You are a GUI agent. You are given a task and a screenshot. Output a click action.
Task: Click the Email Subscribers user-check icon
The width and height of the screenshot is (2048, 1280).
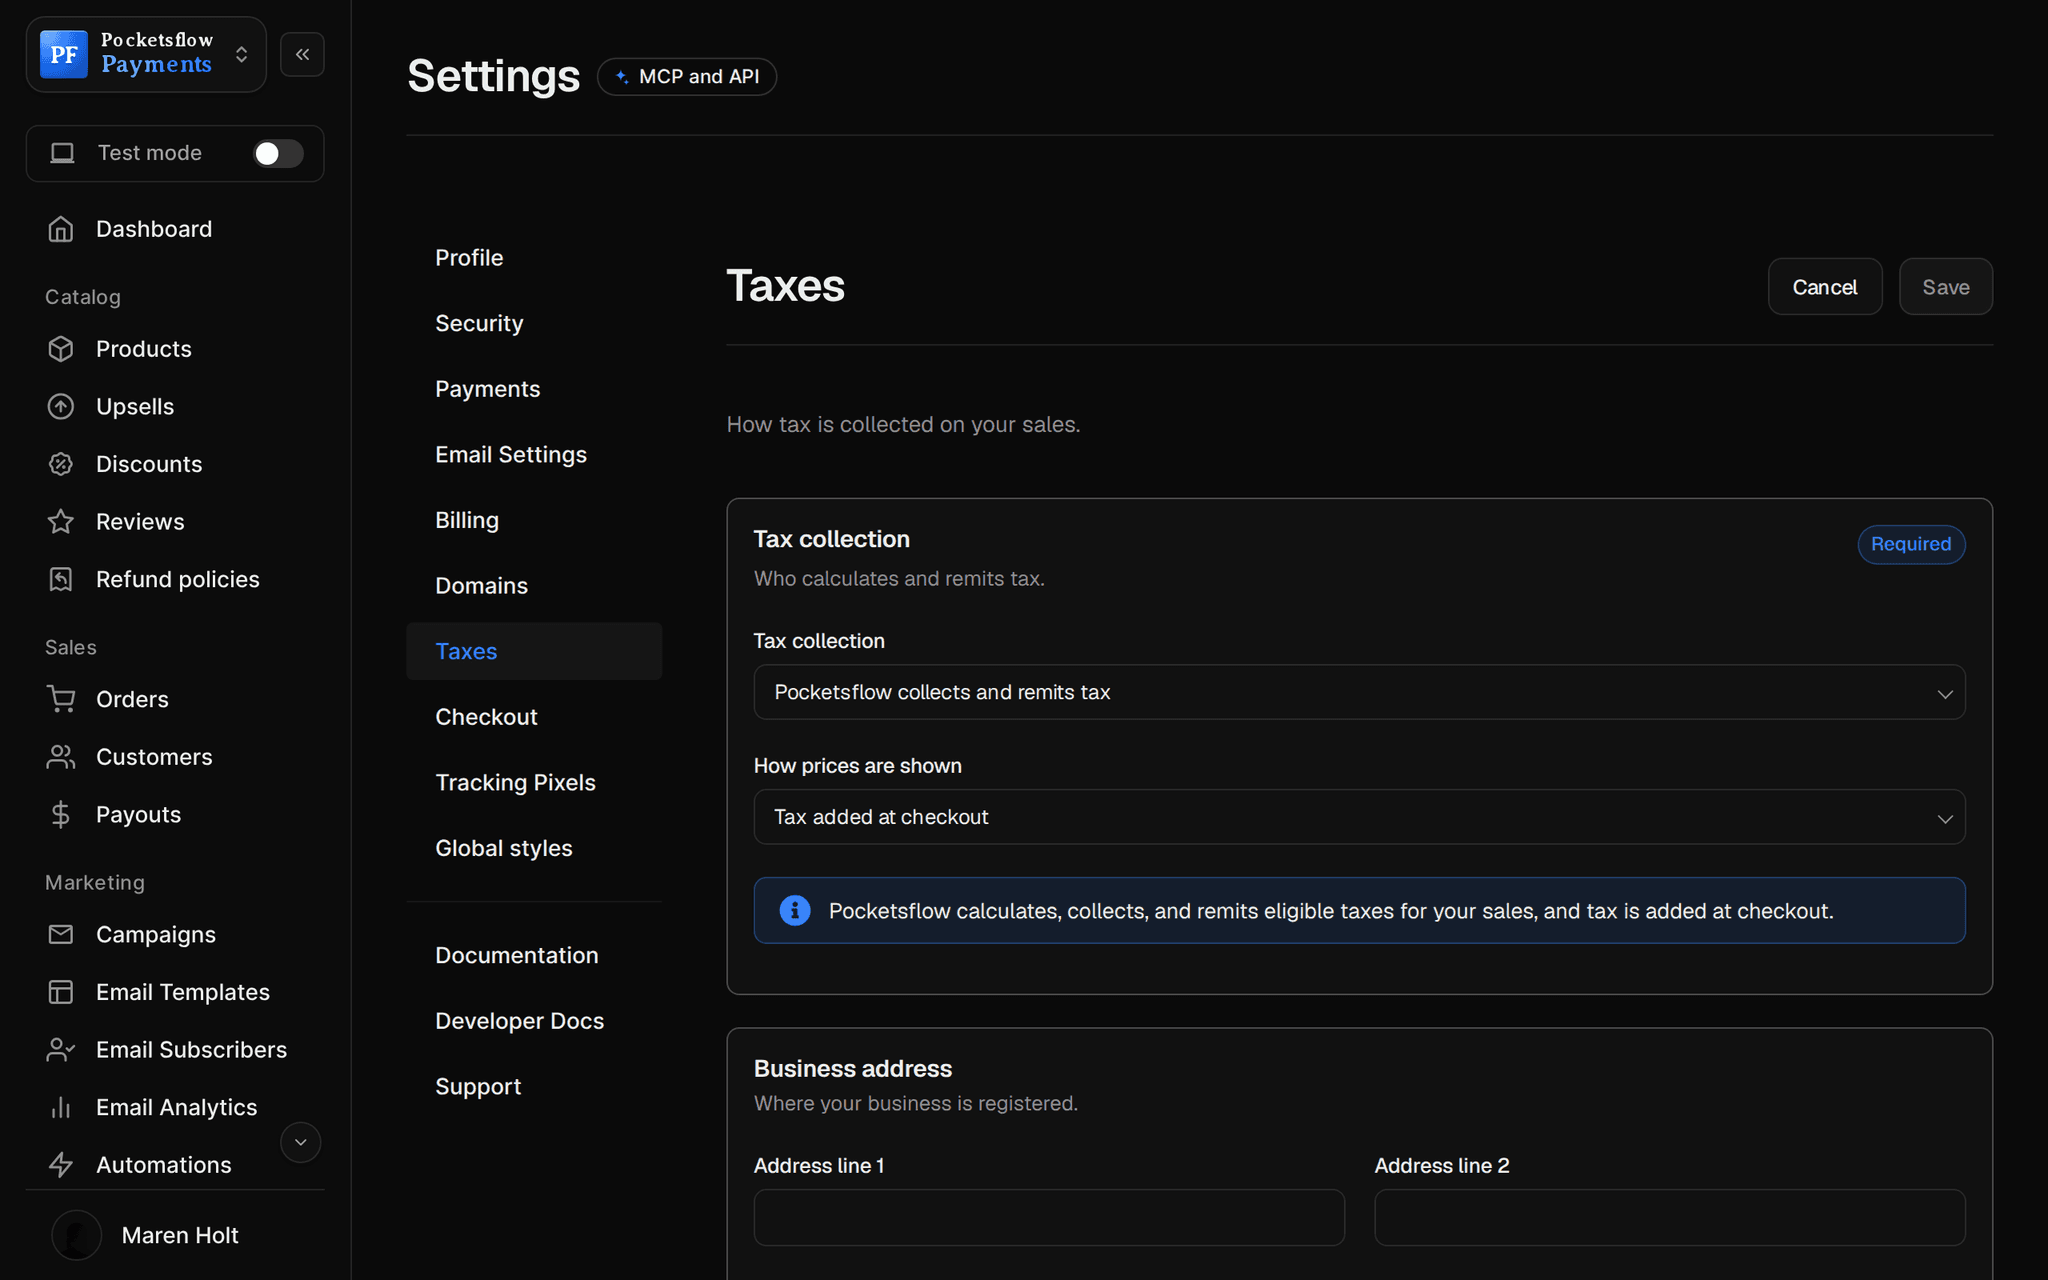click(x=61, y=1049)
